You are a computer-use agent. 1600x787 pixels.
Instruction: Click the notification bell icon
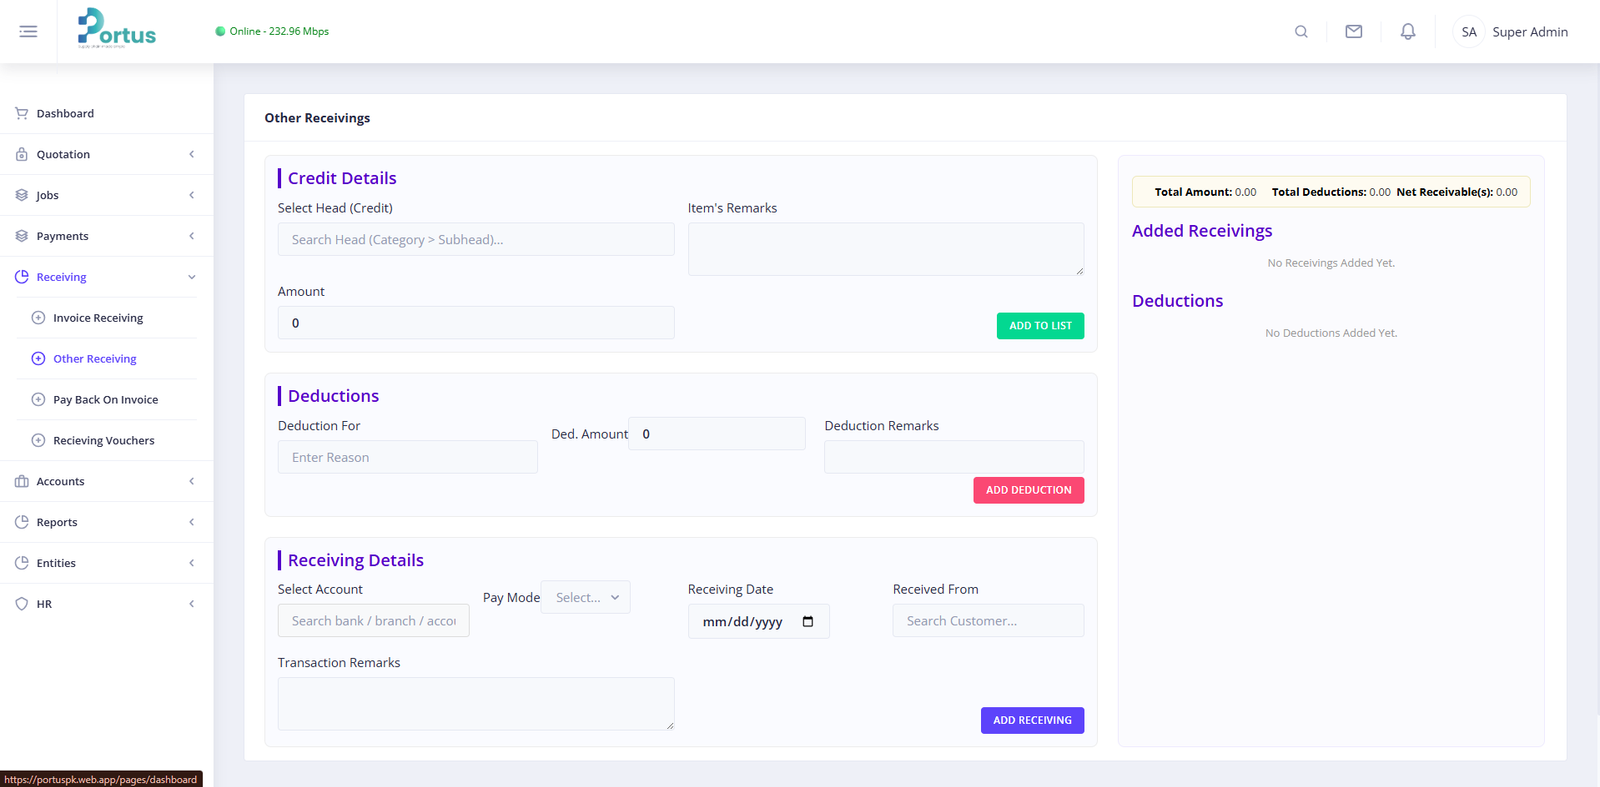1407,32
